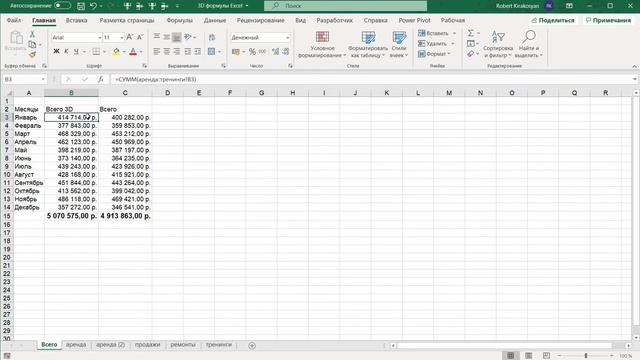Click the paste clipboard icon (Вставить)
The height and width of the screenshot is (360, 640).
[16, 38]
